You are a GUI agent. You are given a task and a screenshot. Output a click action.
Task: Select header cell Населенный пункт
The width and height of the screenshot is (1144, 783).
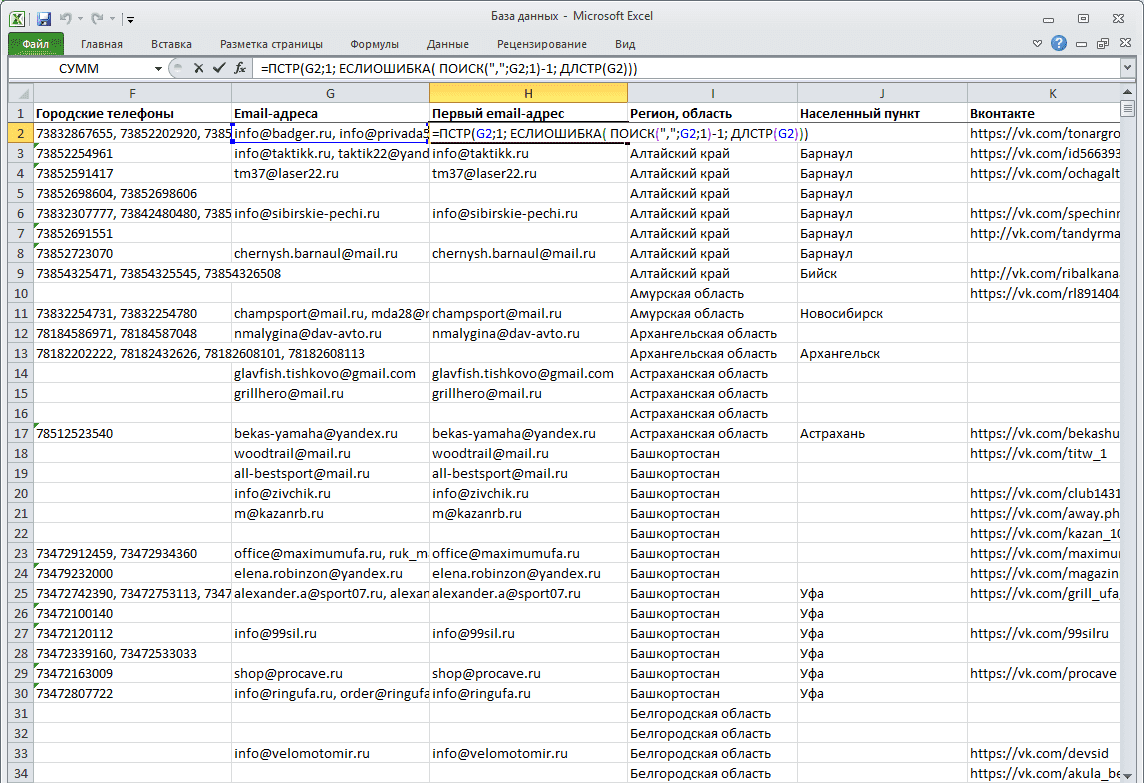coord(882,113)
